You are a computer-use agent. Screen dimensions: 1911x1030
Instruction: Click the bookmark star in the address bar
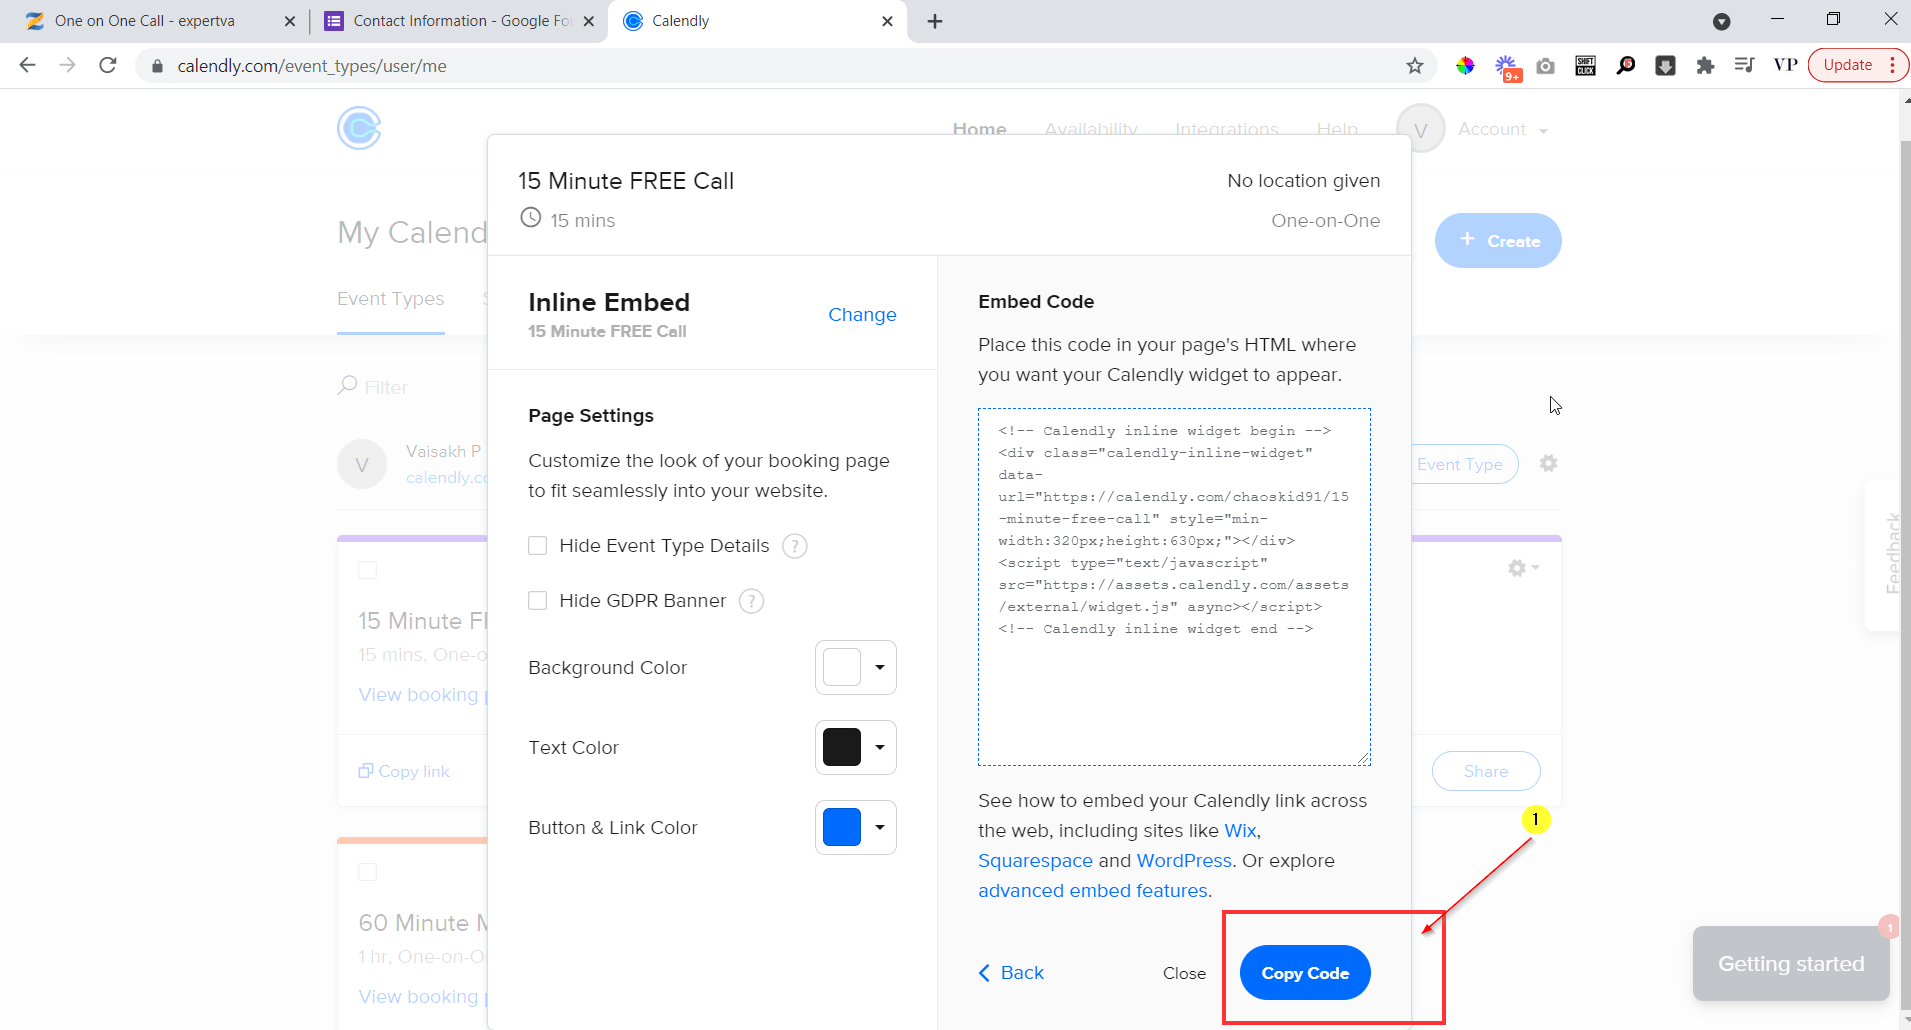pos(1413,65)
